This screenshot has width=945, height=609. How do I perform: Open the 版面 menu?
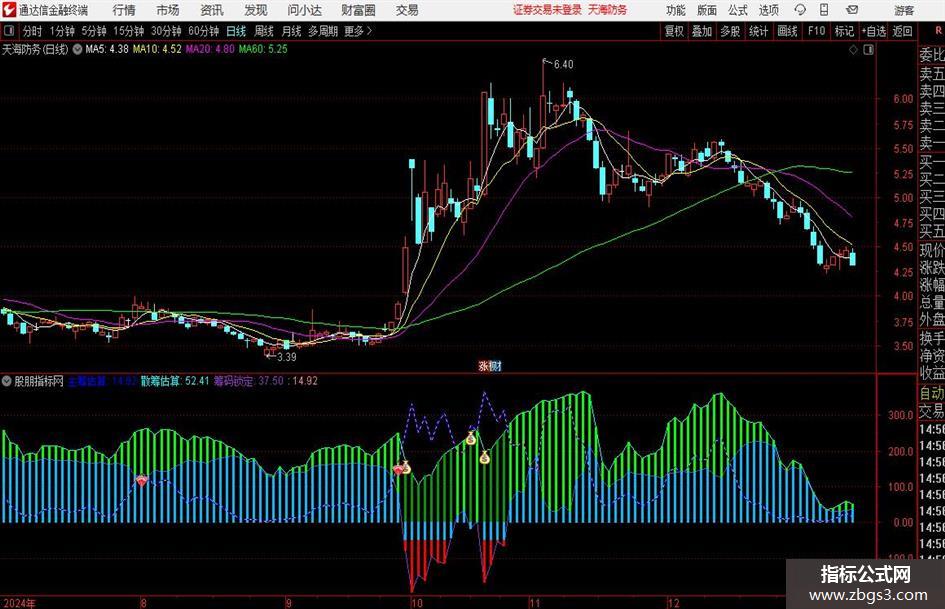pyautogui.click(x=706, y=10)
